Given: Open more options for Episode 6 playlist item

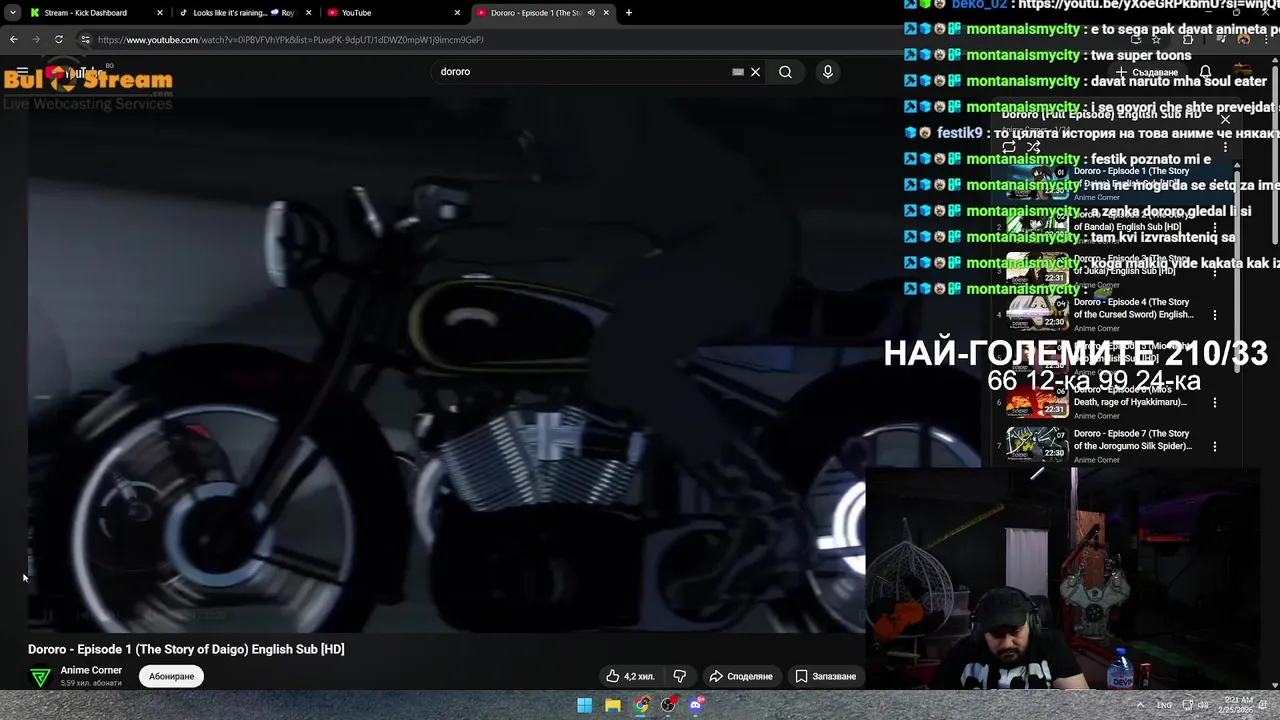Looking at the screenshot, I should 1215,402.
